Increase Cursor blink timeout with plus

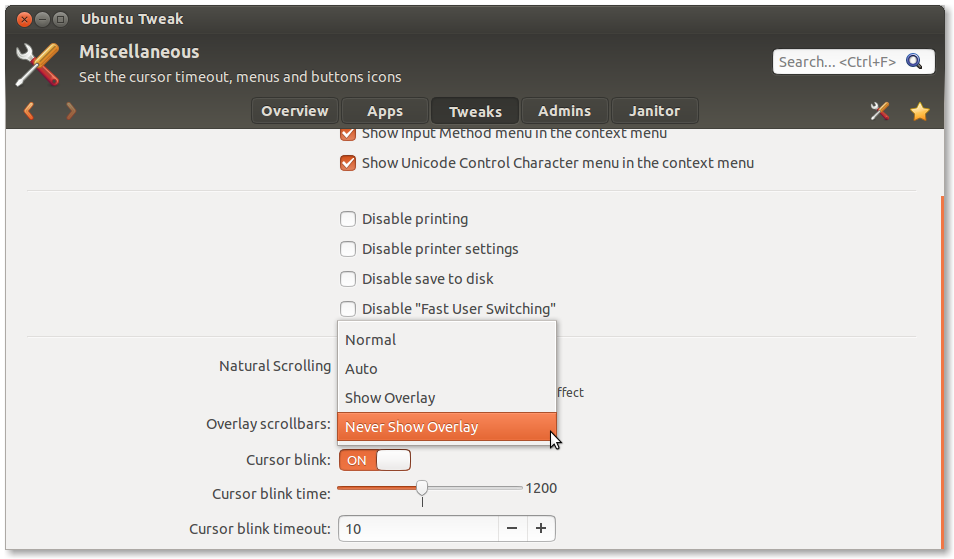[541, 528]
